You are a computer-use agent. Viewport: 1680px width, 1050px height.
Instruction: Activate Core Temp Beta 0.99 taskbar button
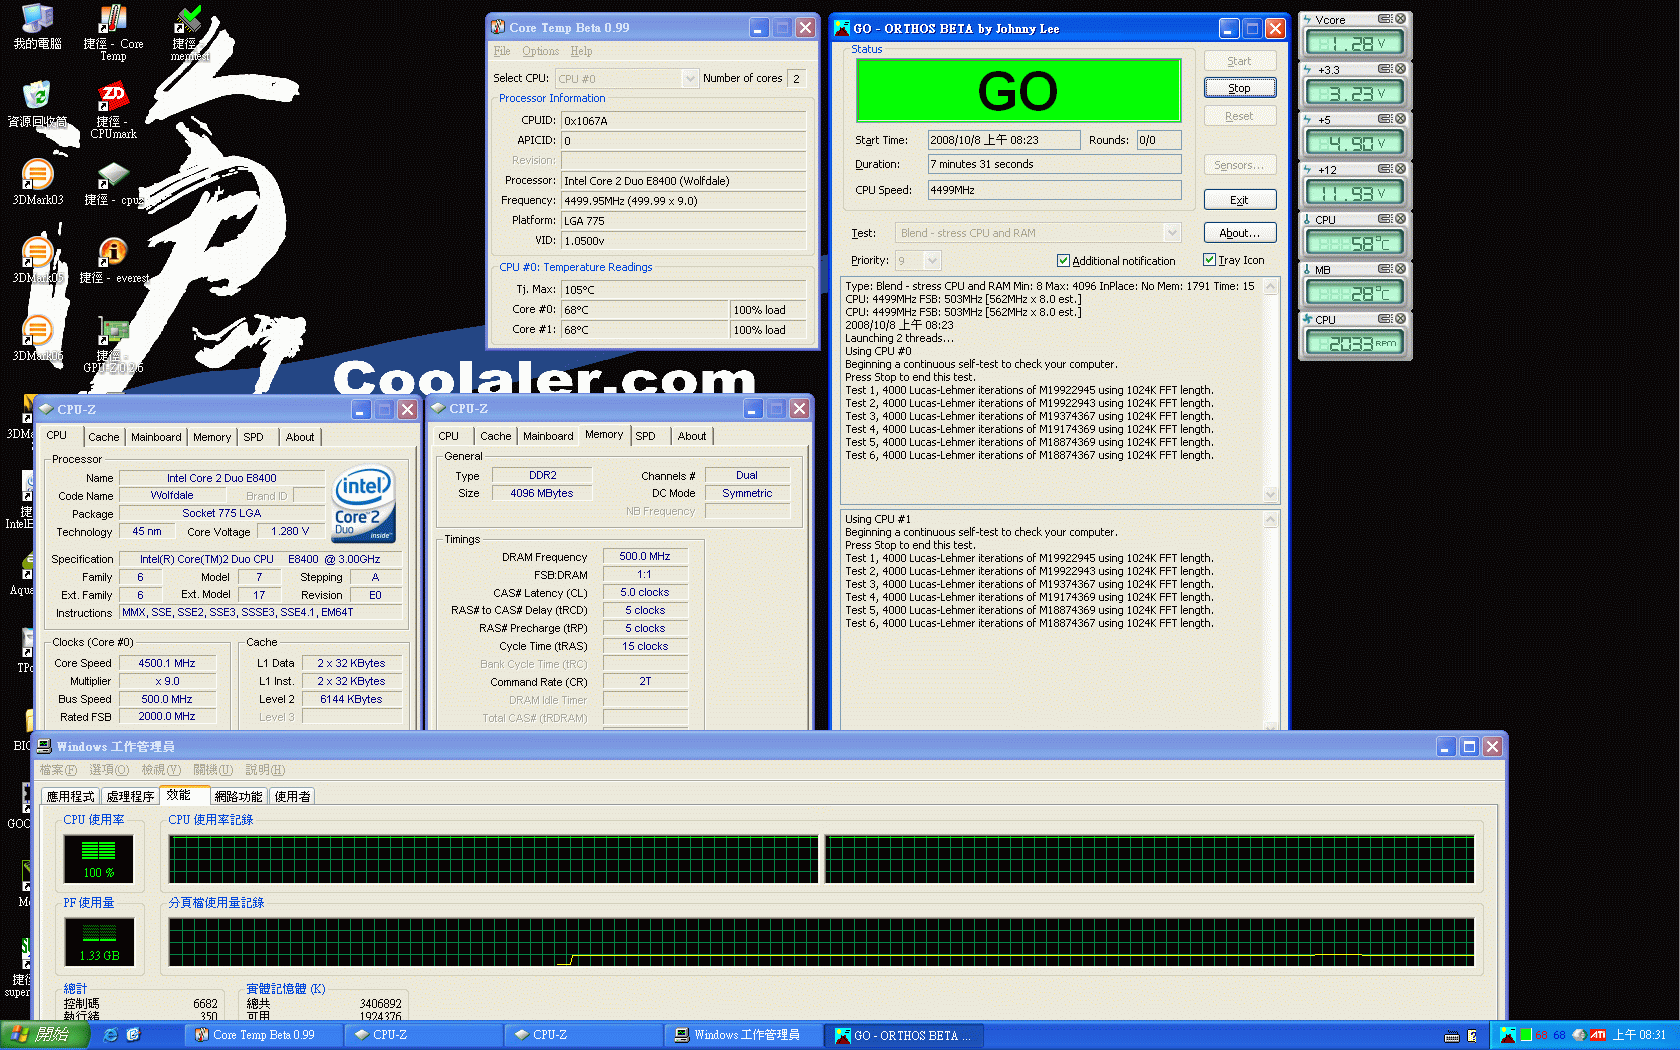pos(264,1035)
